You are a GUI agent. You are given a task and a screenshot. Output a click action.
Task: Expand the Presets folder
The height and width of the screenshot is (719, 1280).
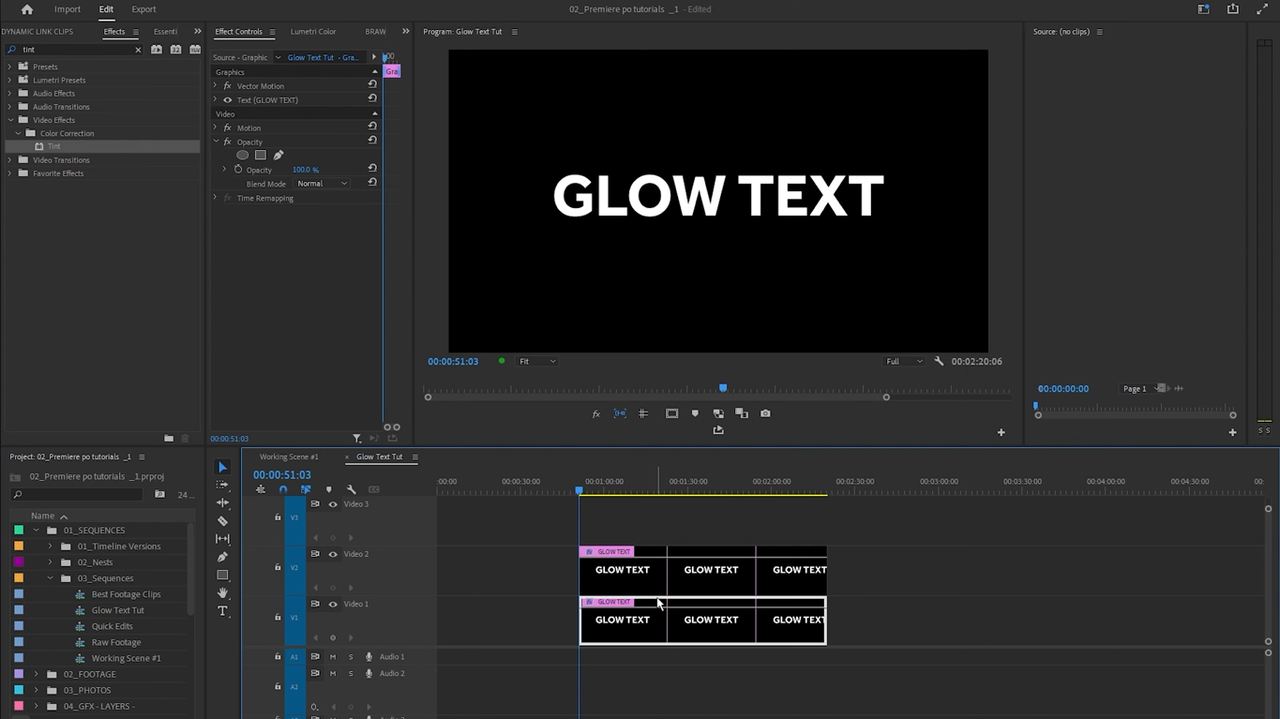coord(10,67)
